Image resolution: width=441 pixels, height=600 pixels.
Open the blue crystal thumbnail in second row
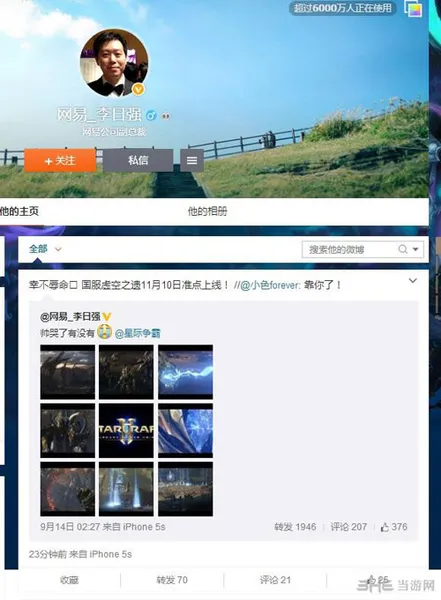185,430
